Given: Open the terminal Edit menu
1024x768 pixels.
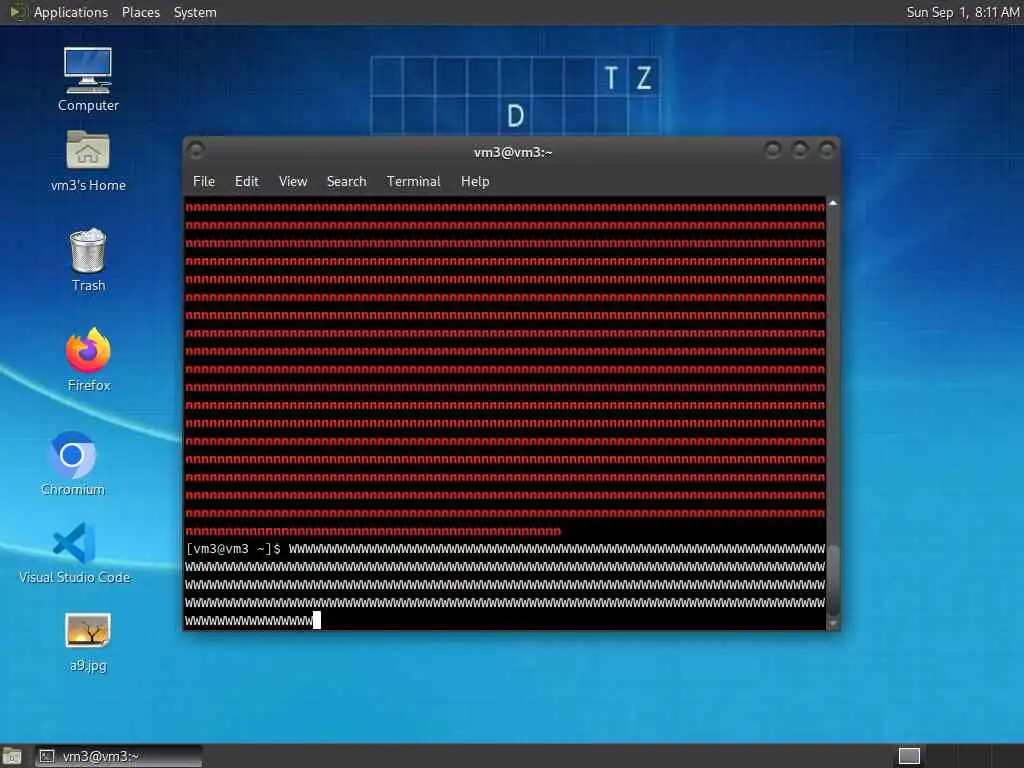Looking at the screenshot, I should click(247, 182).
